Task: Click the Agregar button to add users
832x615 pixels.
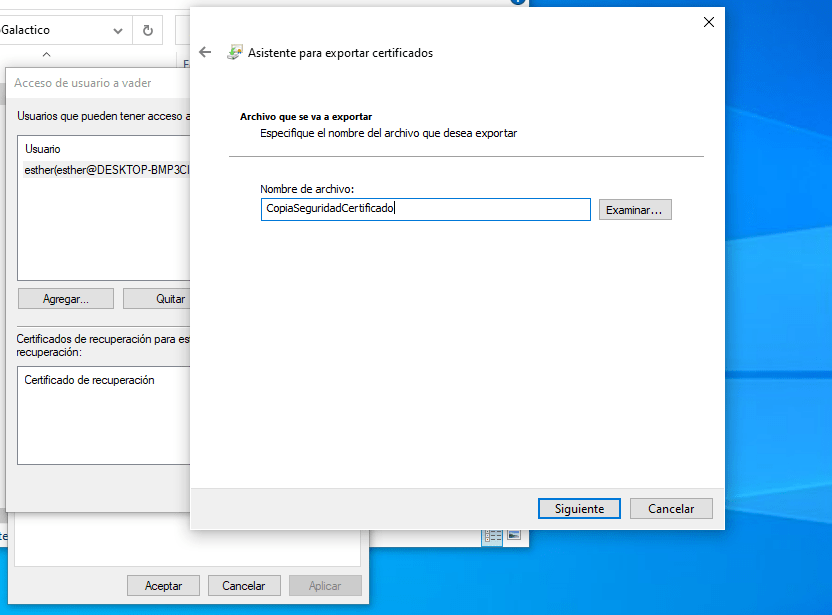Action: click(x=65, y=298)
